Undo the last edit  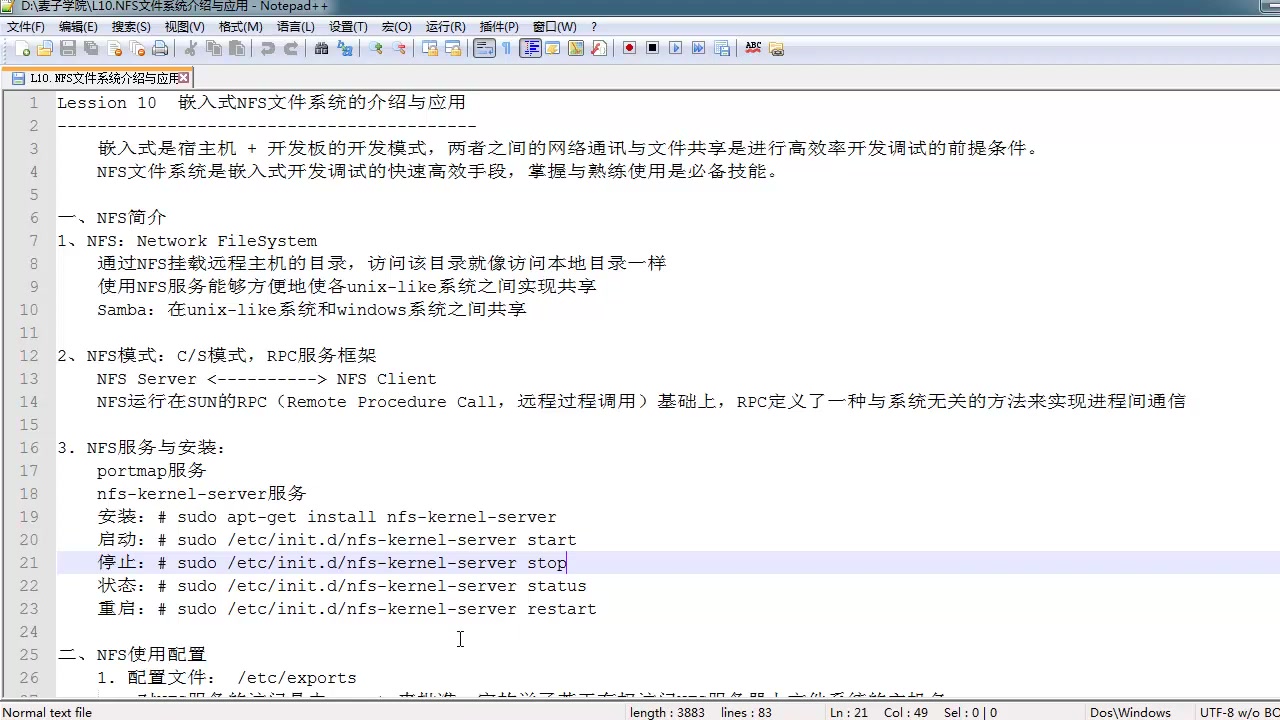point(267,48)
